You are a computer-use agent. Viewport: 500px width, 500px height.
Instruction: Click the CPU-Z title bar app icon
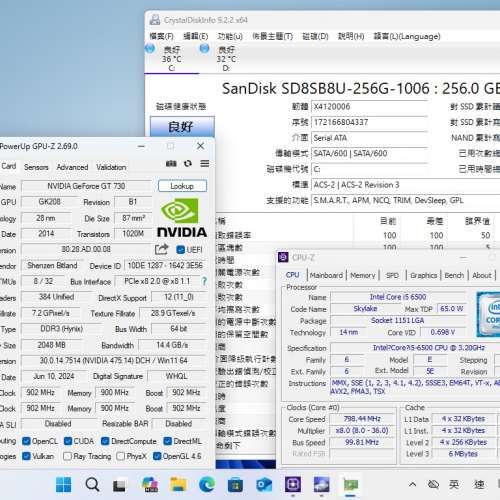pyautogui.click(x=283, y=257)
